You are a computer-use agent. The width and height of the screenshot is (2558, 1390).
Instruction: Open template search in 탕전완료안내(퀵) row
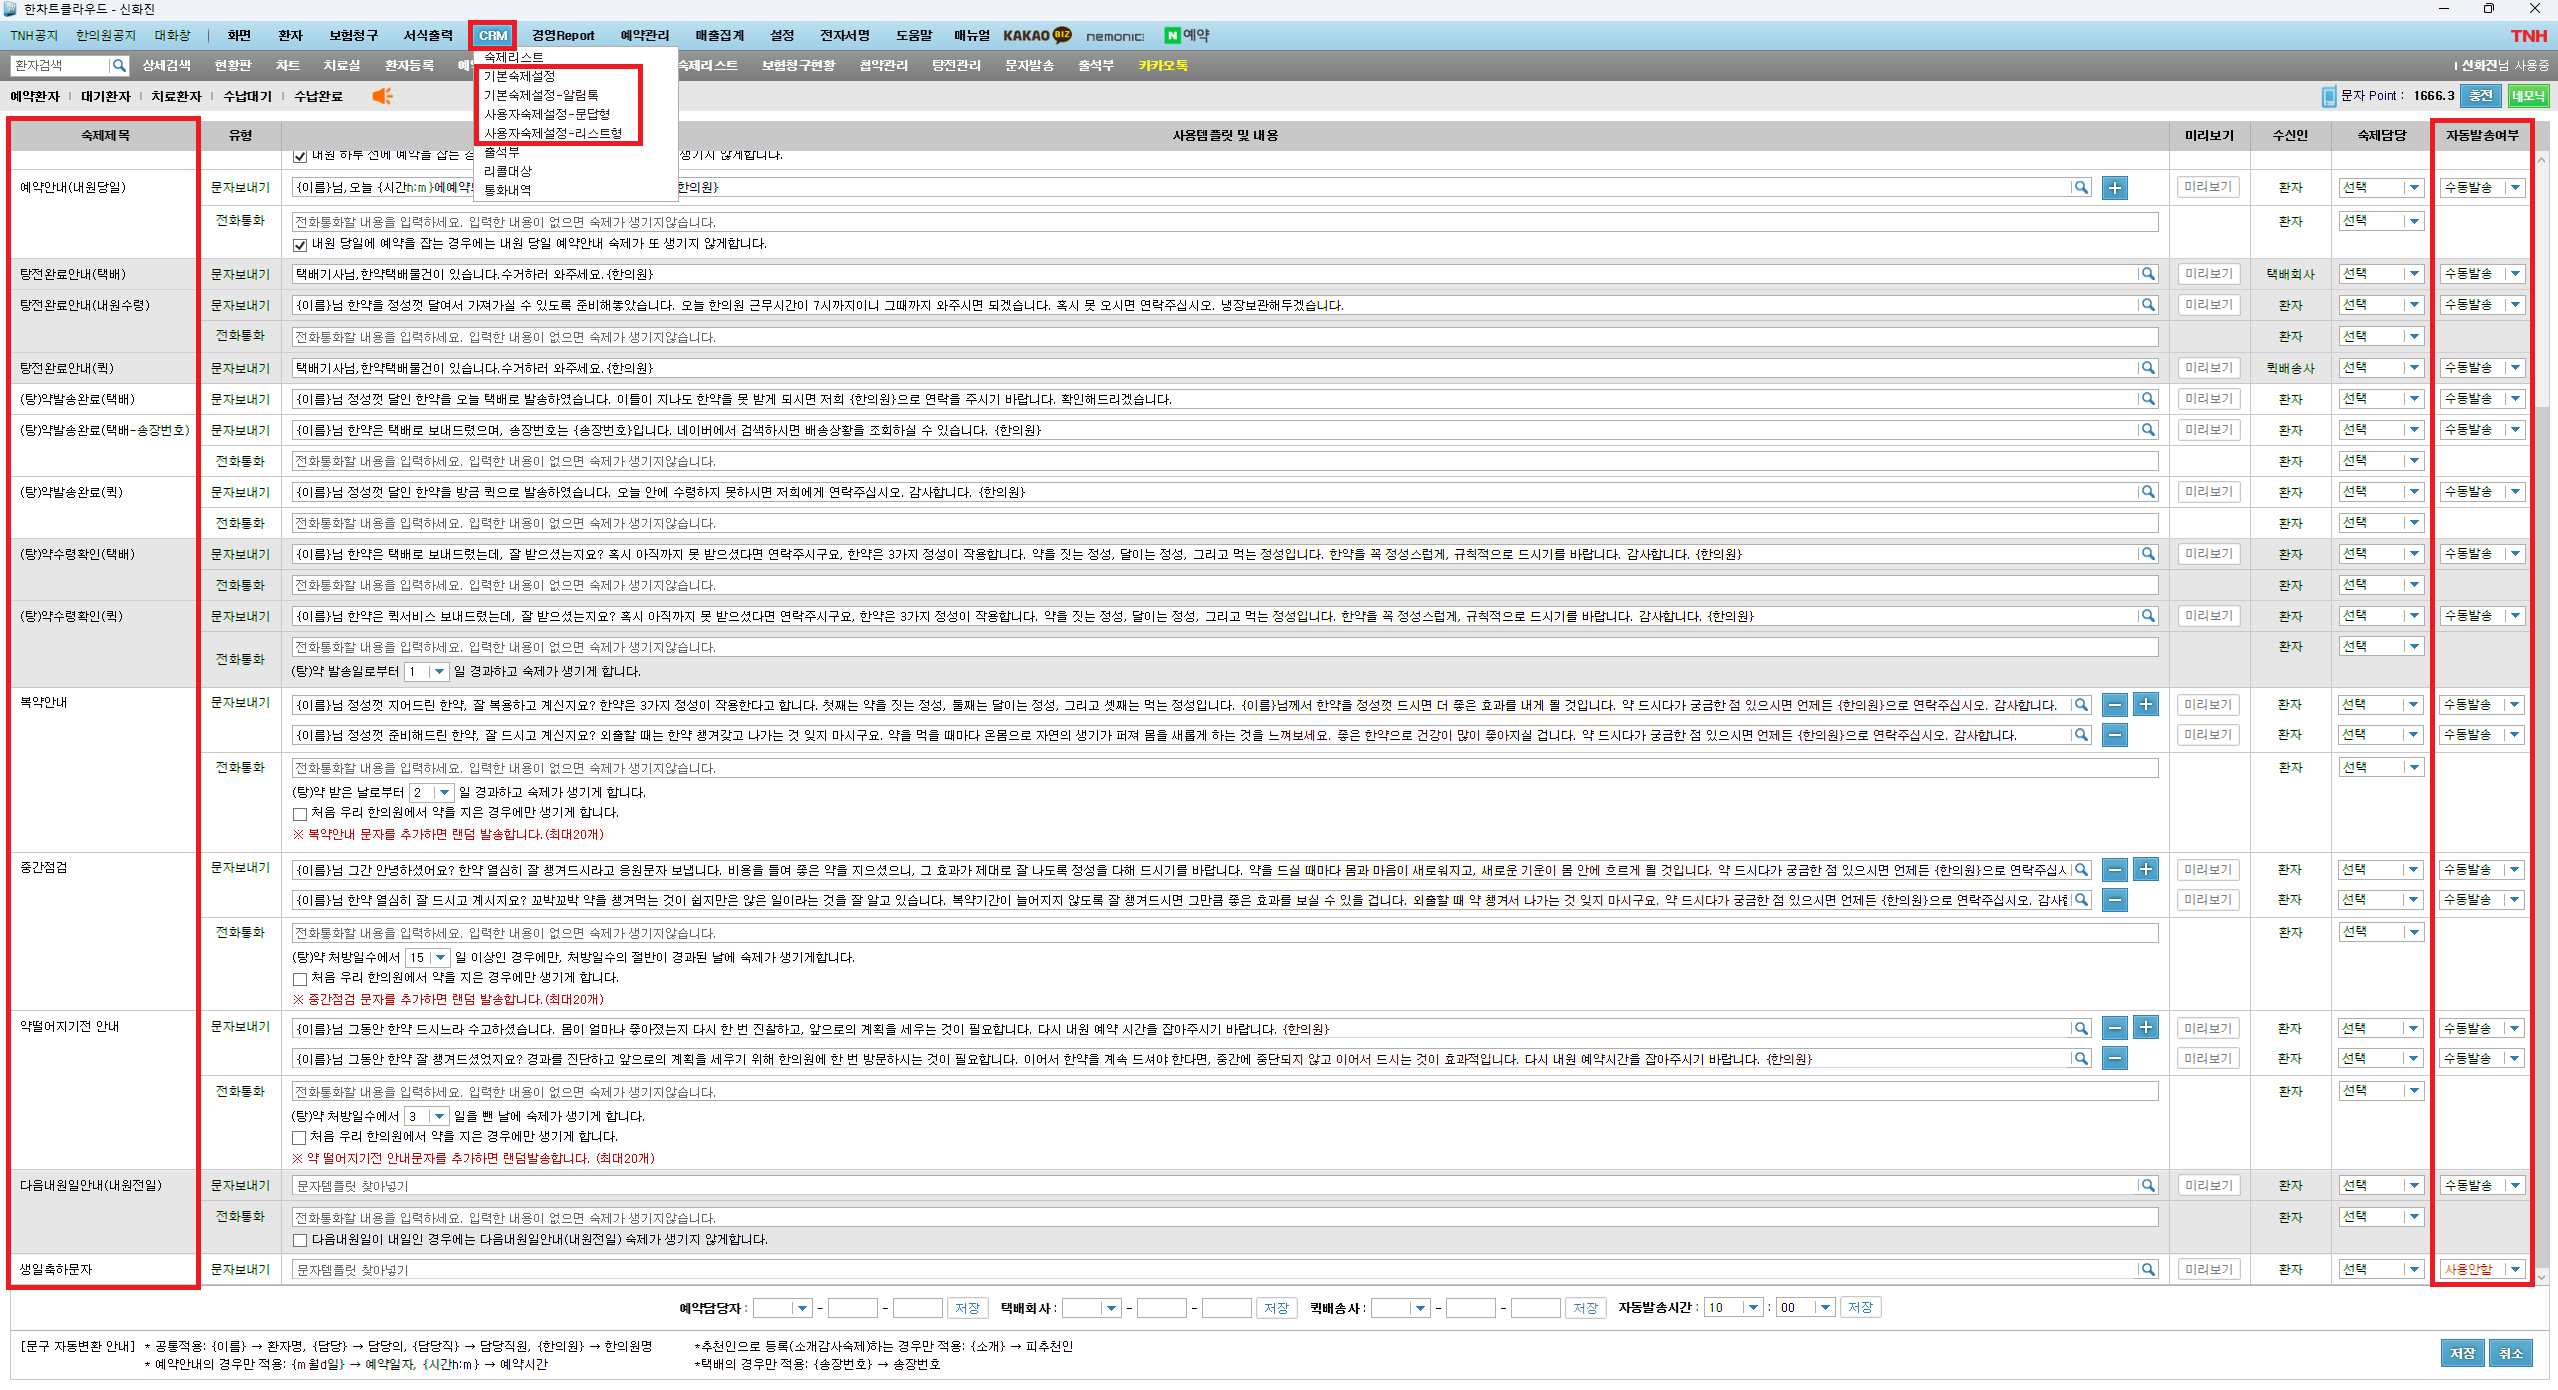point(2147,368)
